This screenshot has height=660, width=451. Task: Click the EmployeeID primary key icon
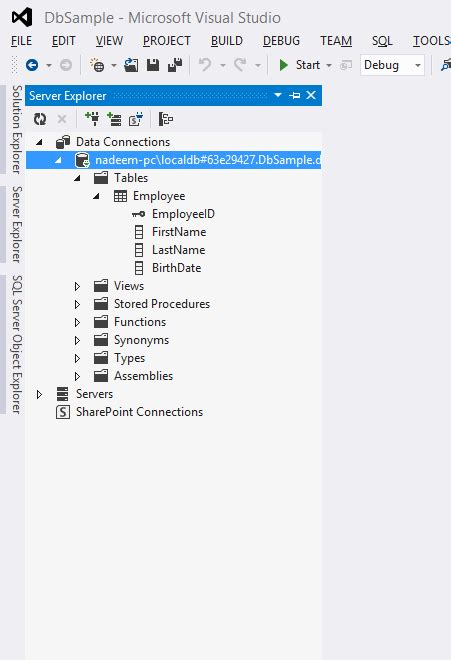[x=139, y=214]
